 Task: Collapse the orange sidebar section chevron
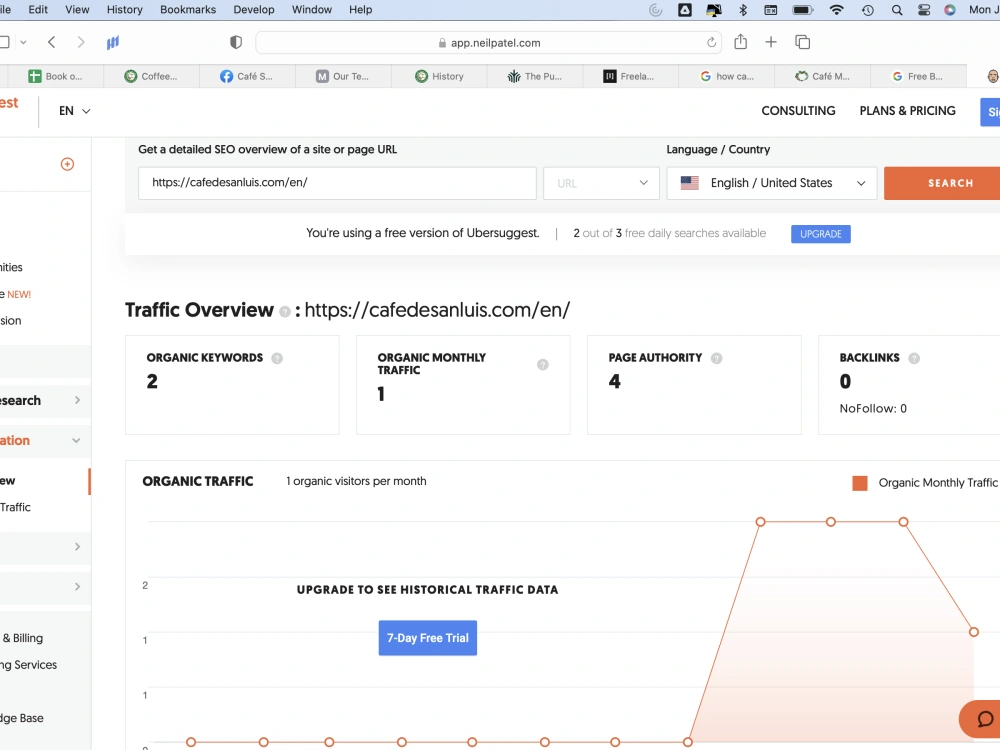pos(77,441)
